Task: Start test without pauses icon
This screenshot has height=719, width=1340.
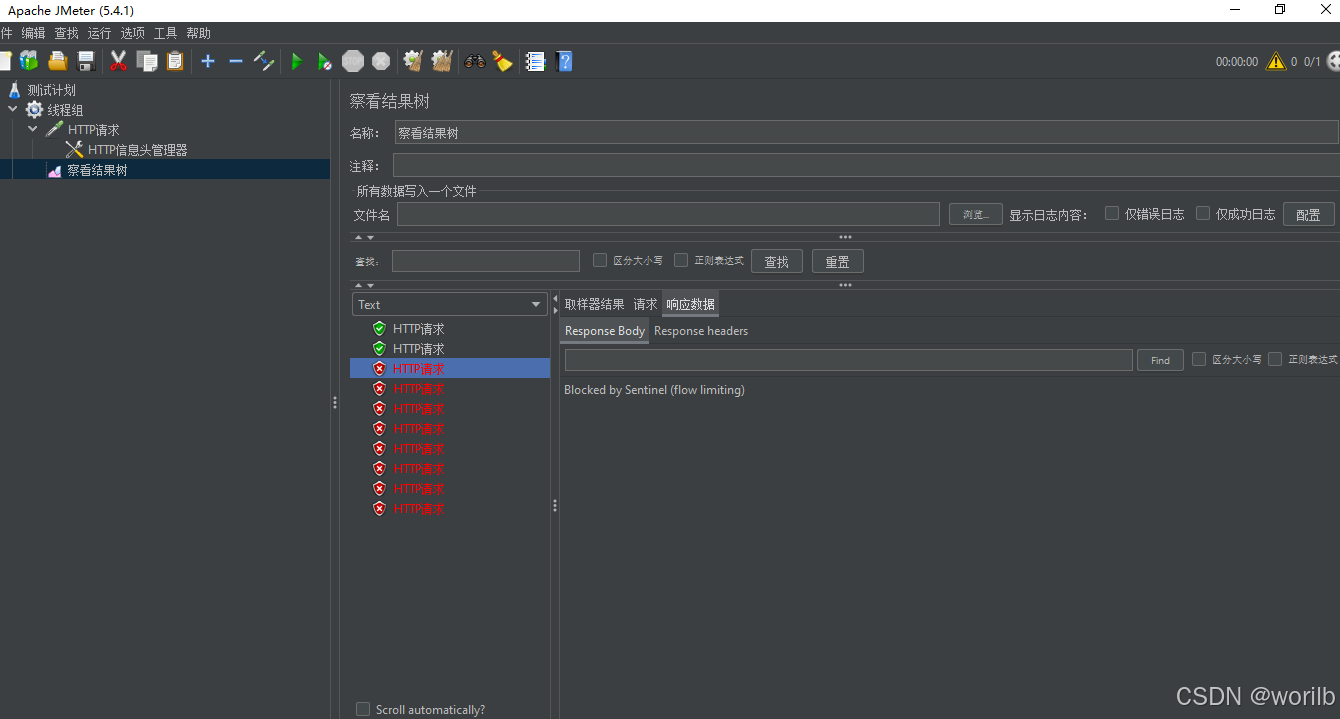Action: (x=325, y=61)
